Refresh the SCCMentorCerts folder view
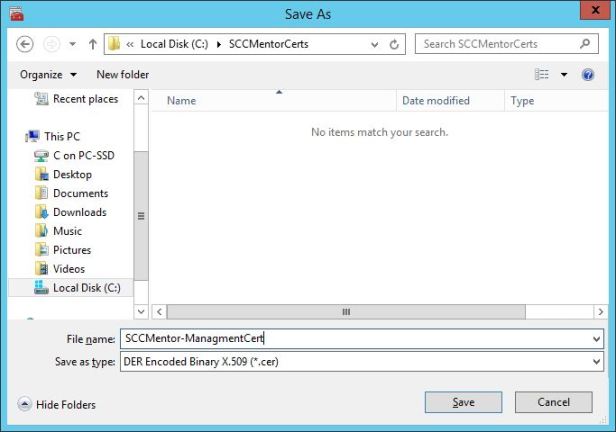The image size is (616, 432). pos(395,44)
